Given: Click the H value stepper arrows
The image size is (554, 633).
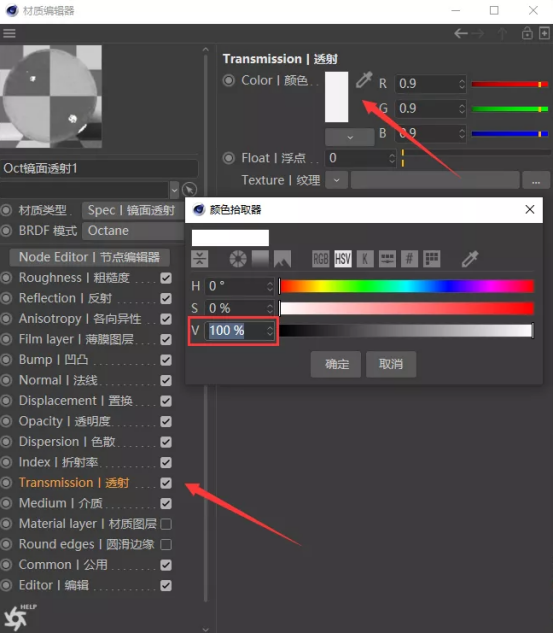Looking at the screenshot, I should (x=270, y=287).
